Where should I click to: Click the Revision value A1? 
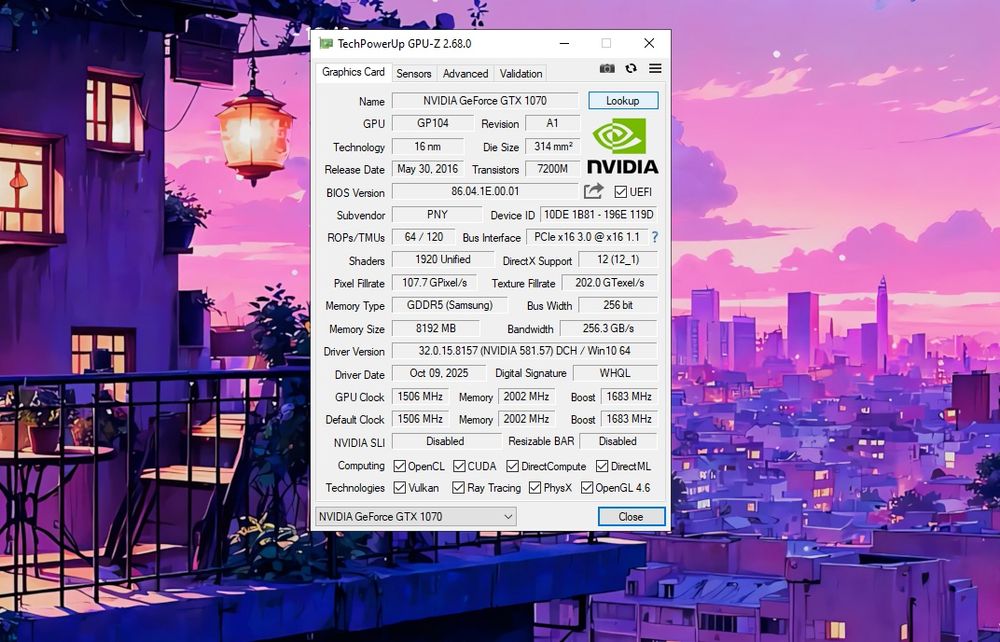point(552,123)
